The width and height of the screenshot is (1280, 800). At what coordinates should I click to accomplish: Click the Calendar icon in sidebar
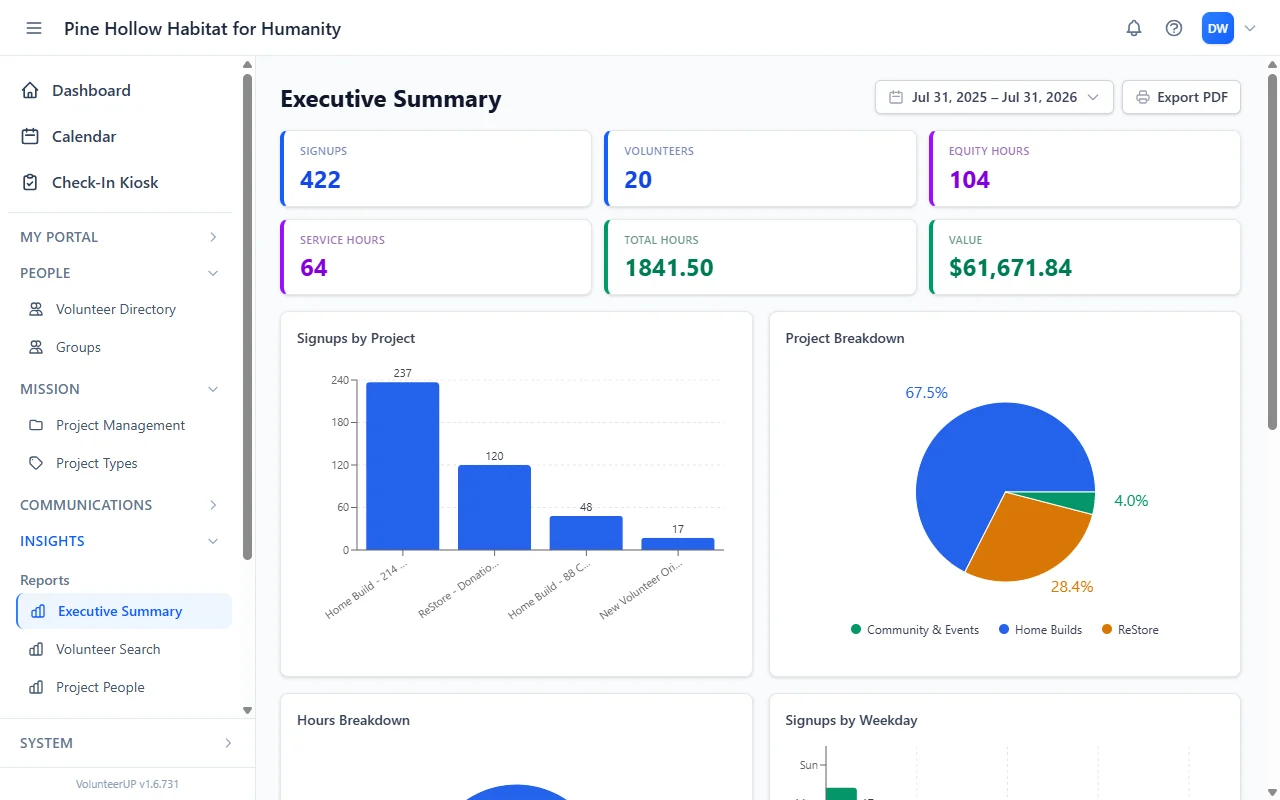click(30, 136)
